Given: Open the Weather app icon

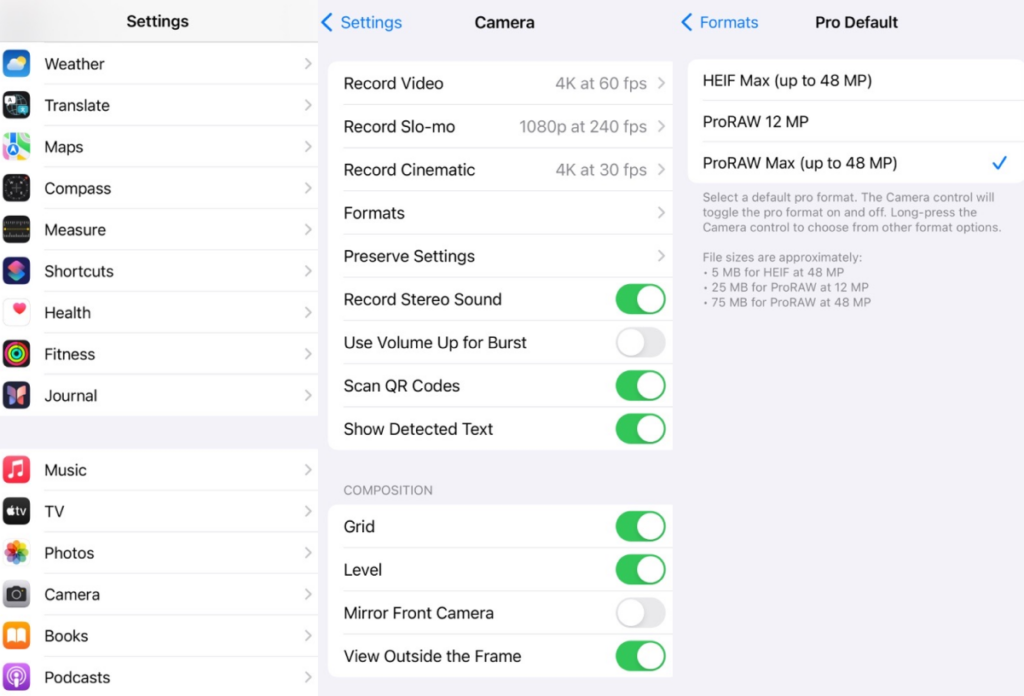Looking at the screenshot, I should (x=17, y=64).
